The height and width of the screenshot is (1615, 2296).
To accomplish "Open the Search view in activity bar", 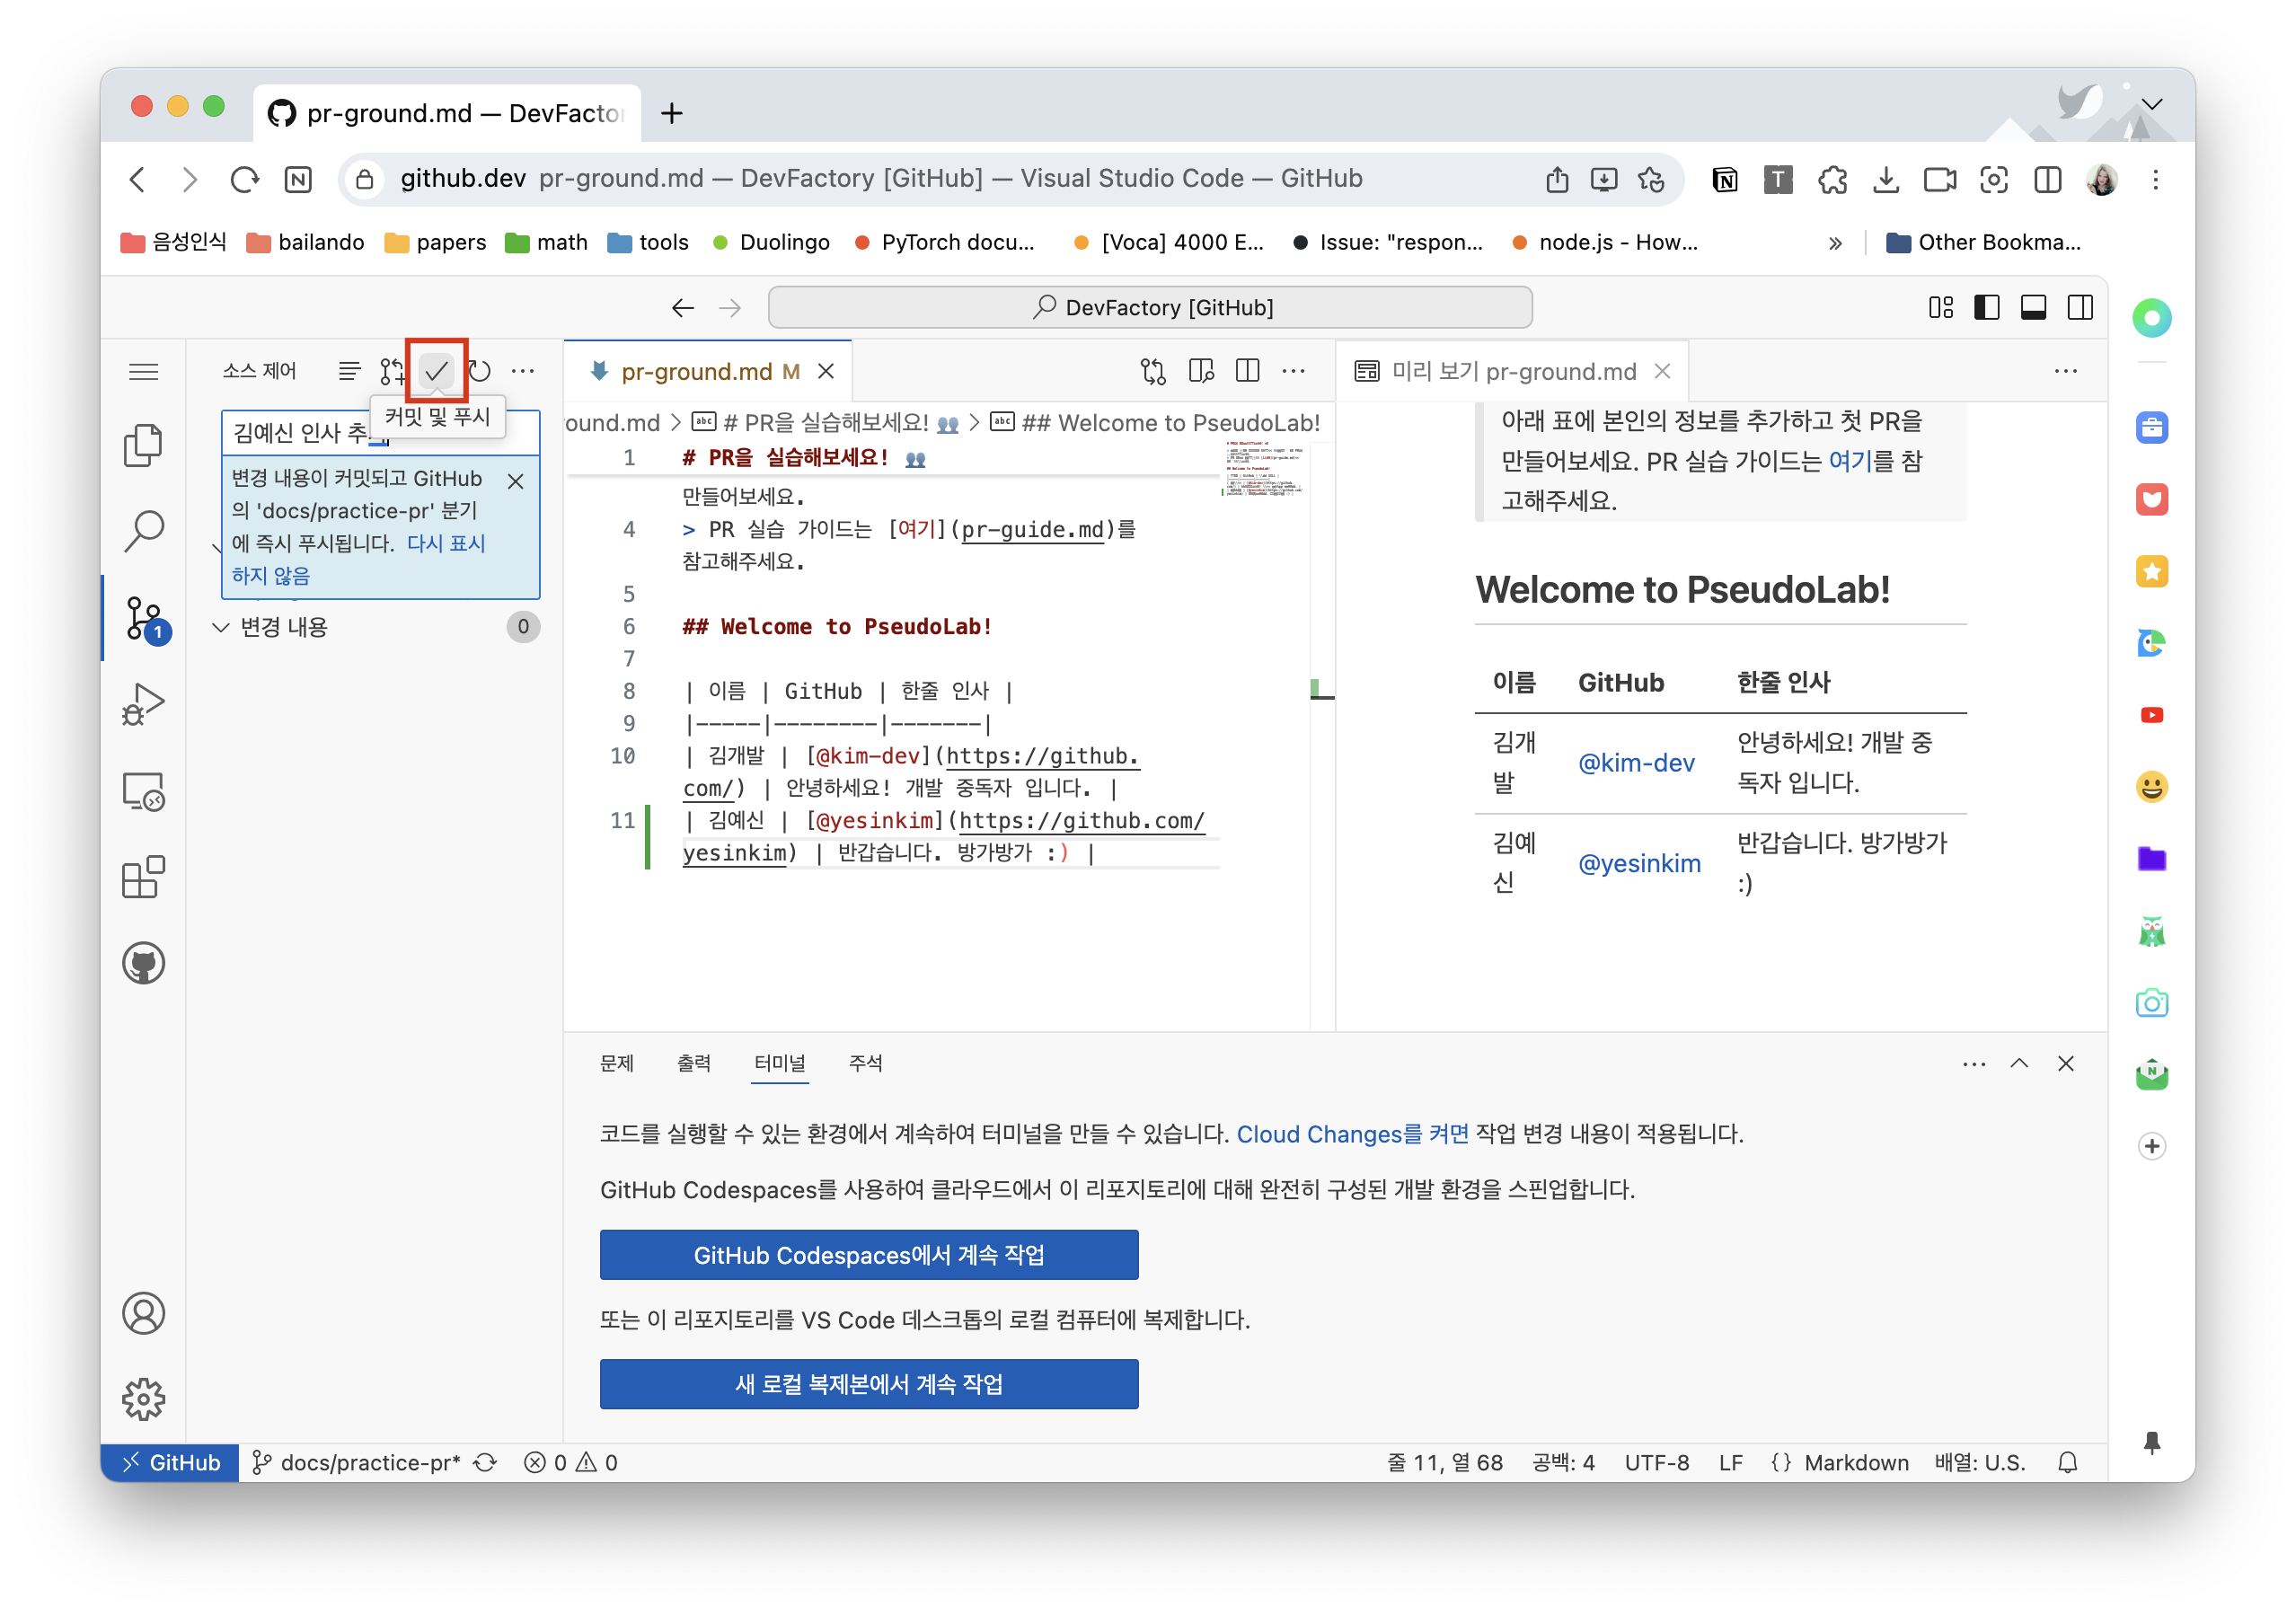I will (x=143, y=531).
